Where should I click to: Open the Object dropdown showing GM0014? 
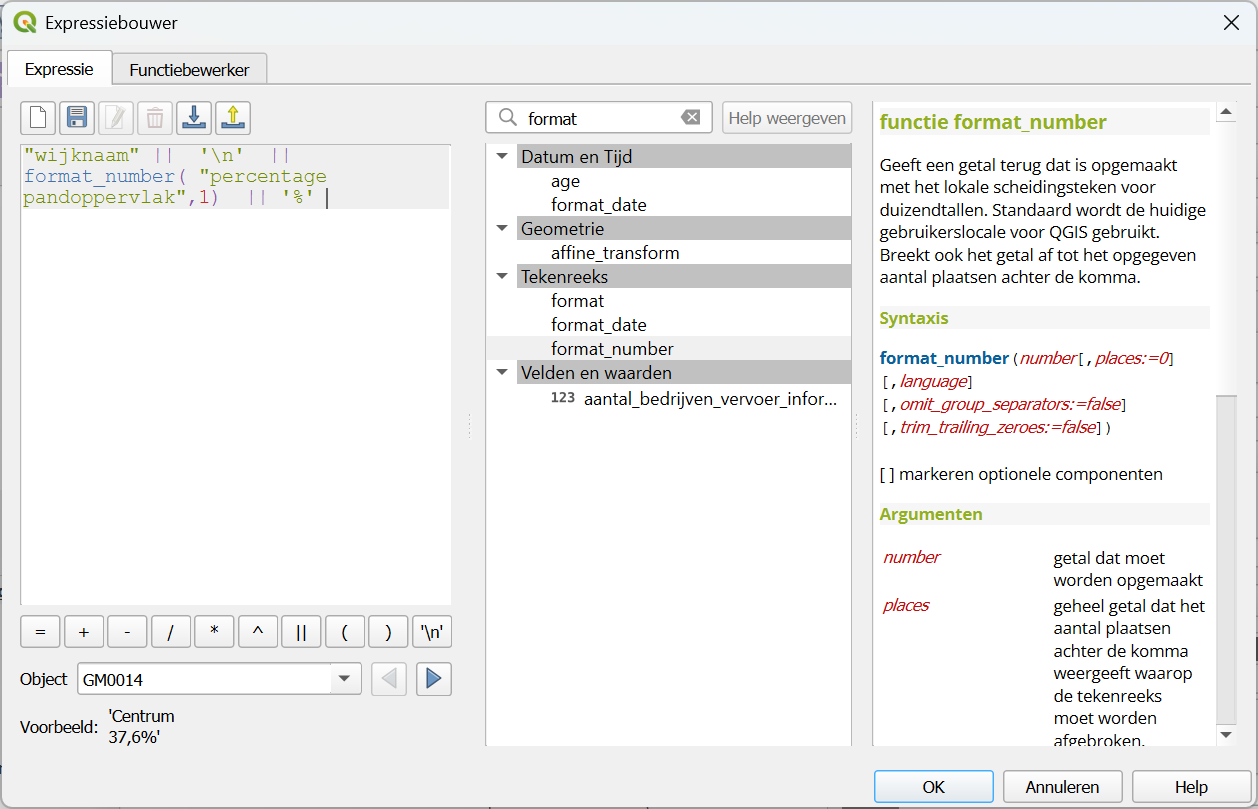344,679
